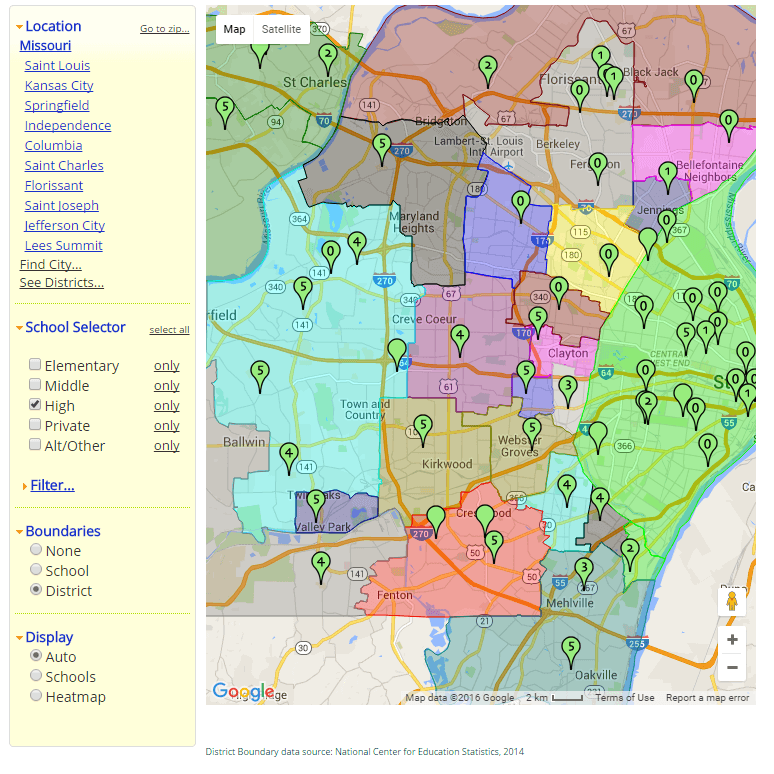This screenshot has width=774, height=774.
Task: Enable the Private school checkbox
Action: [36, 425]
